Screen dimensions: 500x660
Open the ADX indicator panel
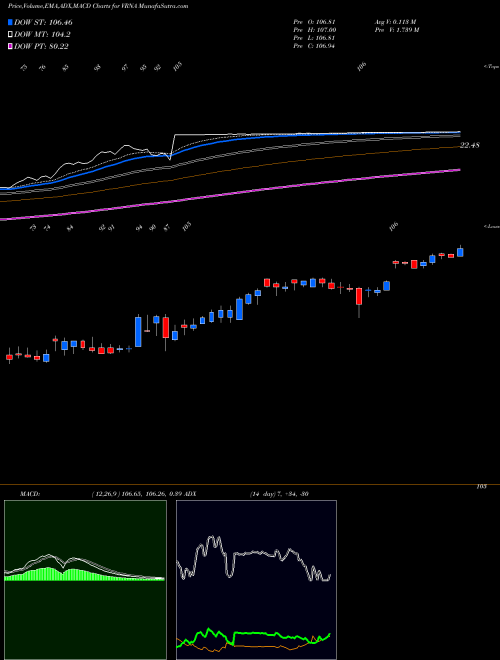(x=256, y=580)
